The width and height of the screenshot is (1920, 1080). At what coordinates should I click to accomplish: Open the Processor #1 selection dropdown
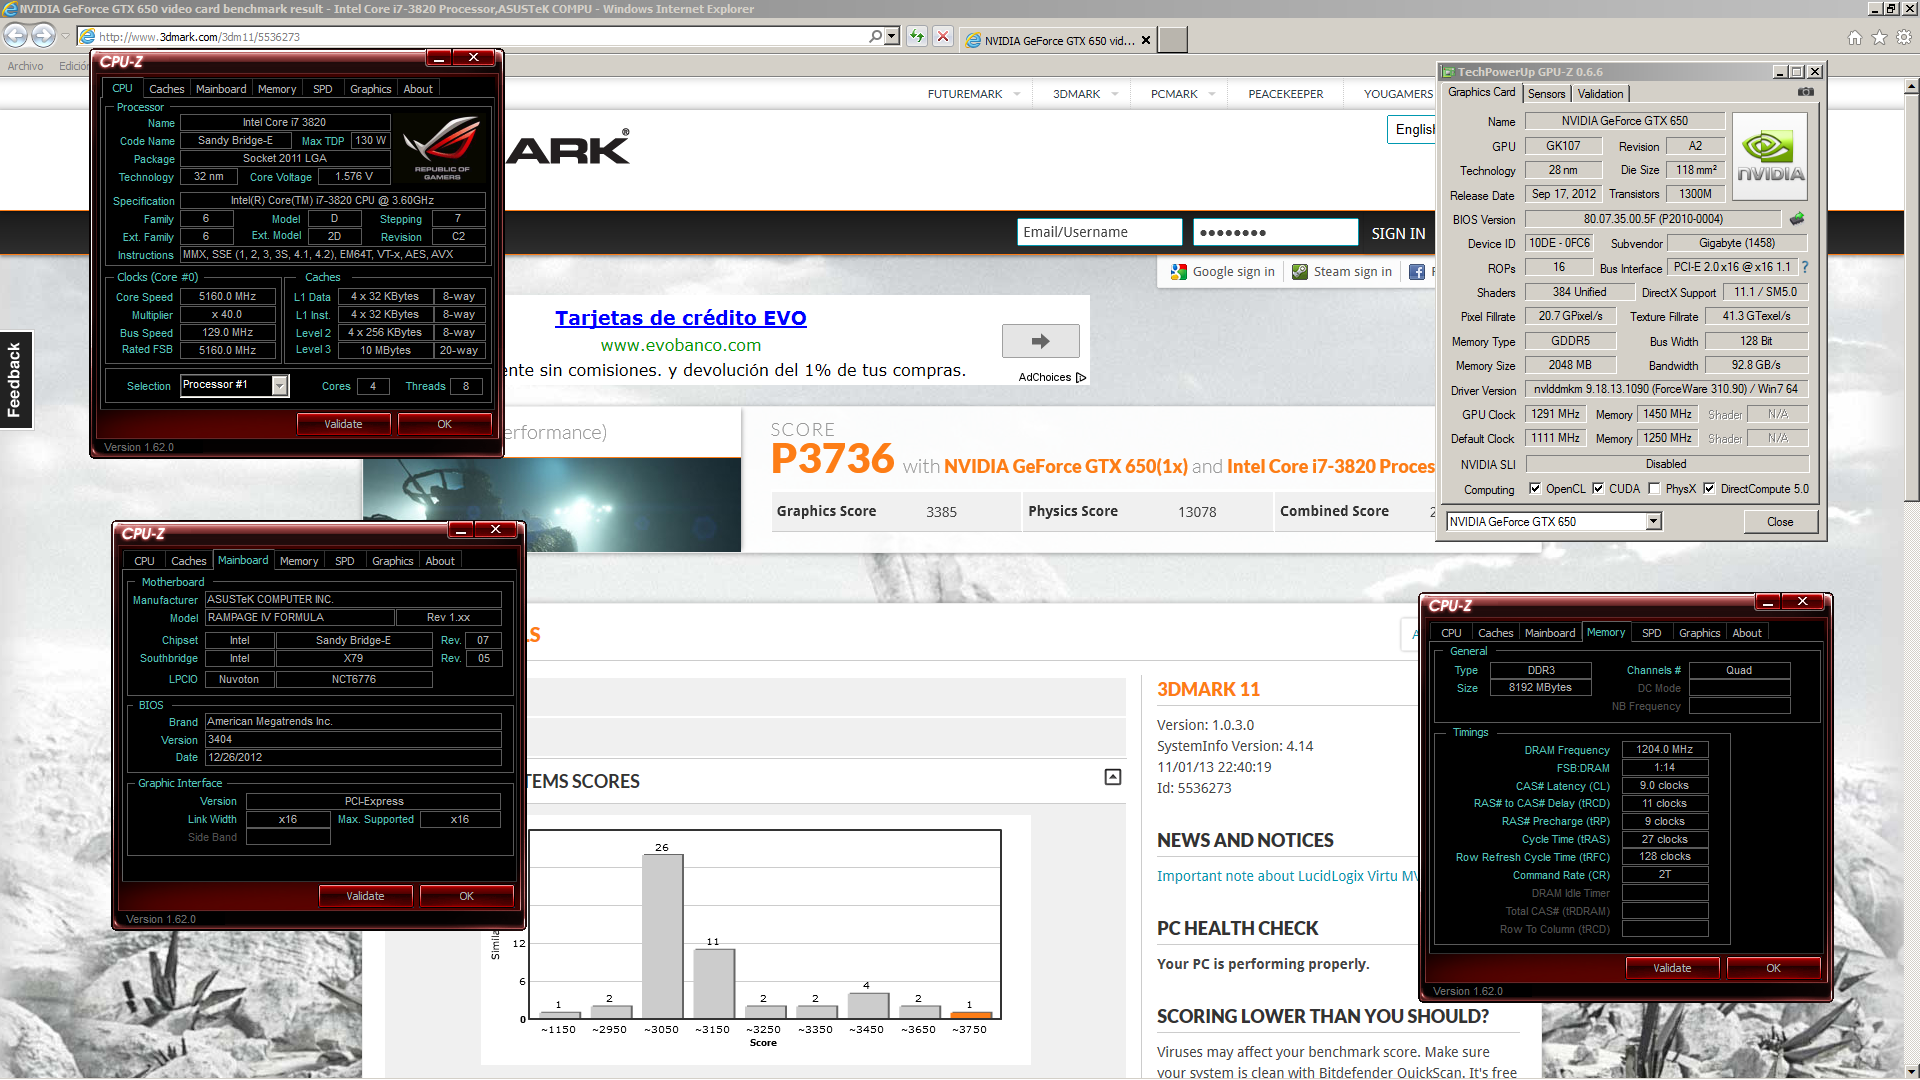click(280, 386)
